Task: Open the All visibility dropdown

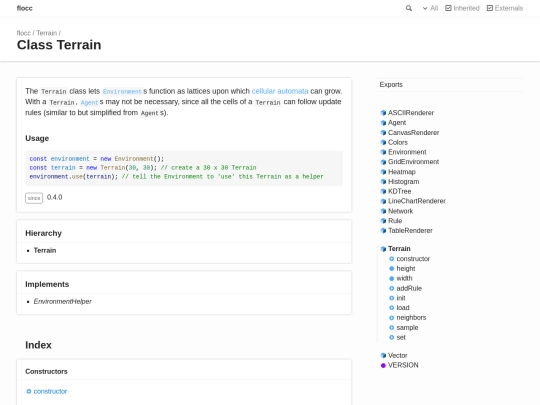Action: point(430,8)
